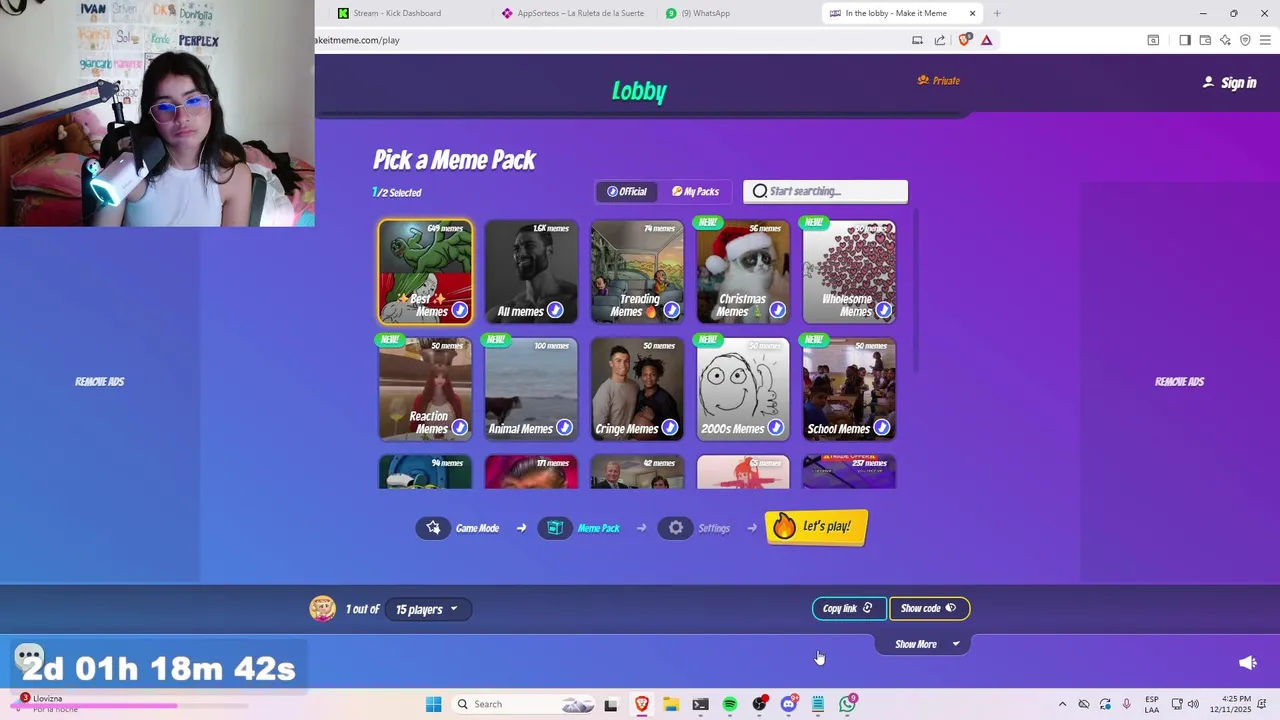Open the Brave Wallet icon

tap(1205, 40)
